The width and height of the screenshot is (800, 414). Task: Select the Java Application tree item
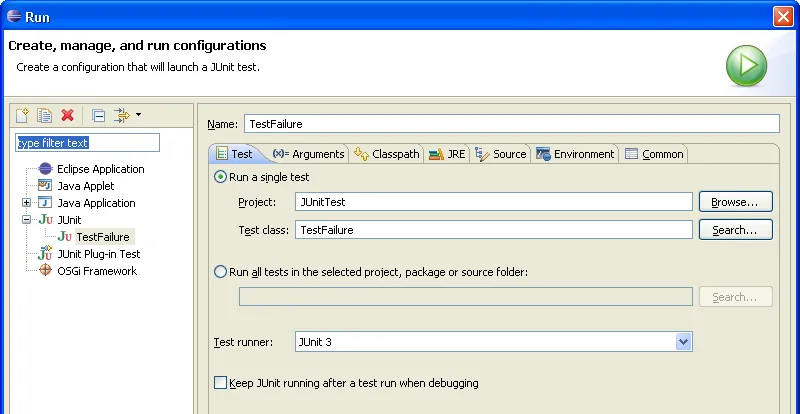tap(96, 203)
